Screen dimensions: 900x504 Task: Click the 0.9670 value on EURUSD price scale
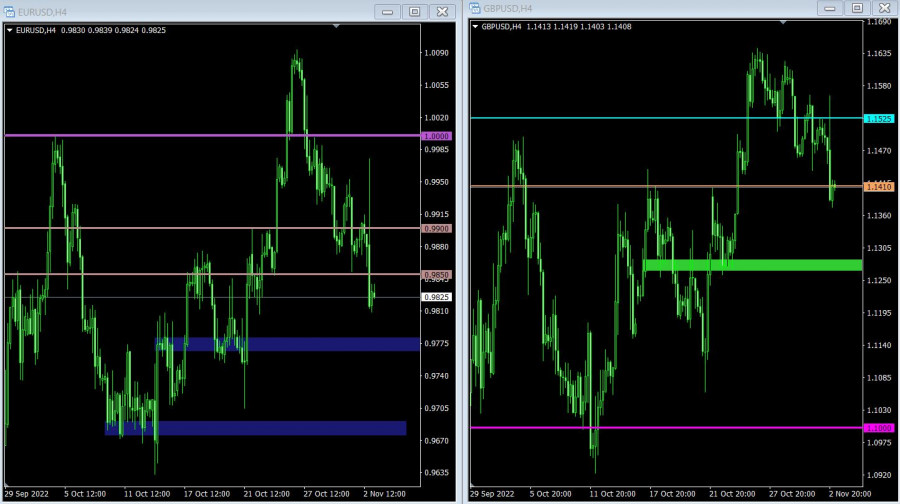coord(436,441)
